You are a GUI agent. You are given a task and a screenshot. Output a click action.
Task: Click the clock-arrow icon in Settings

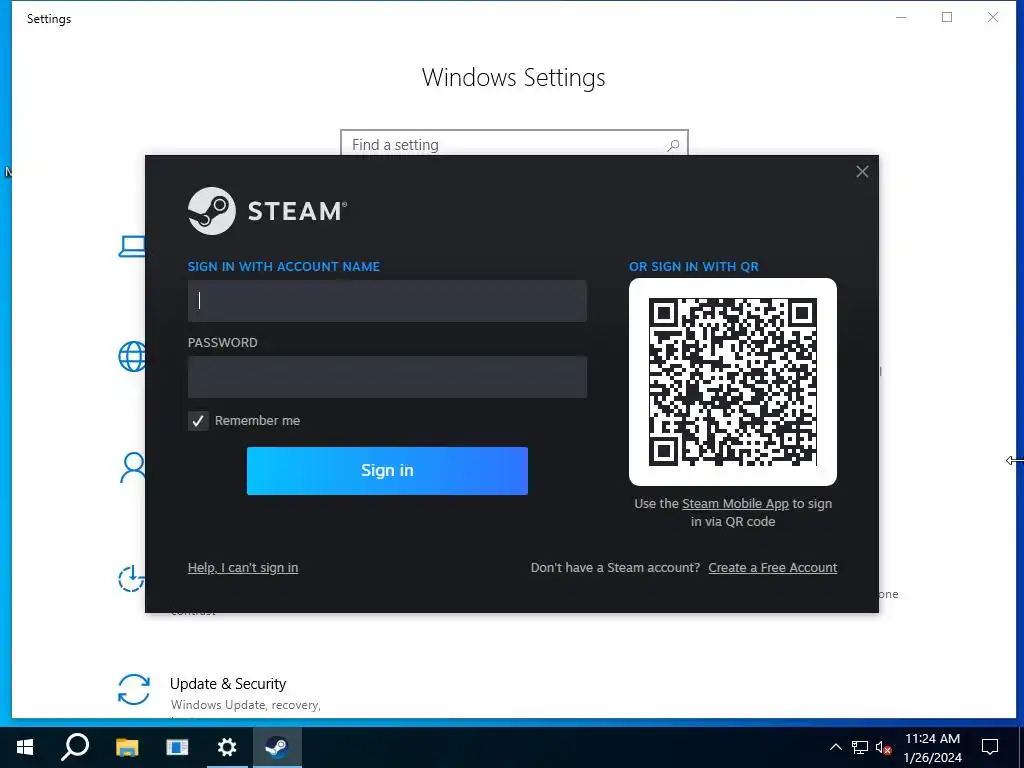coord(131,578)
